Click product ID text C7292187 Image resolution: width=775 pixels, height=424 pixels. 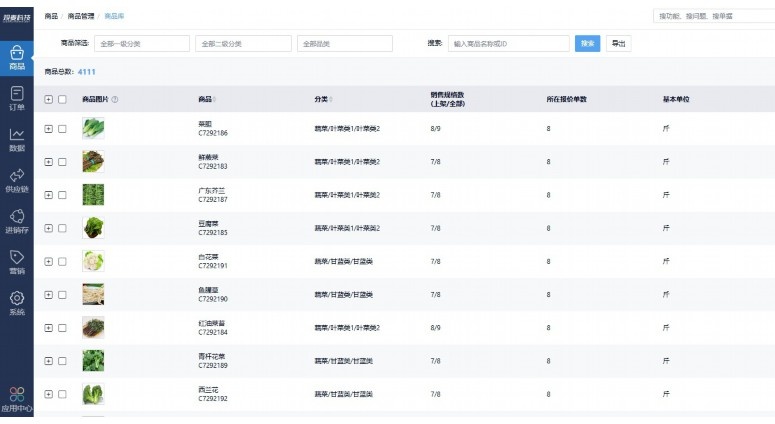[213, 200]
